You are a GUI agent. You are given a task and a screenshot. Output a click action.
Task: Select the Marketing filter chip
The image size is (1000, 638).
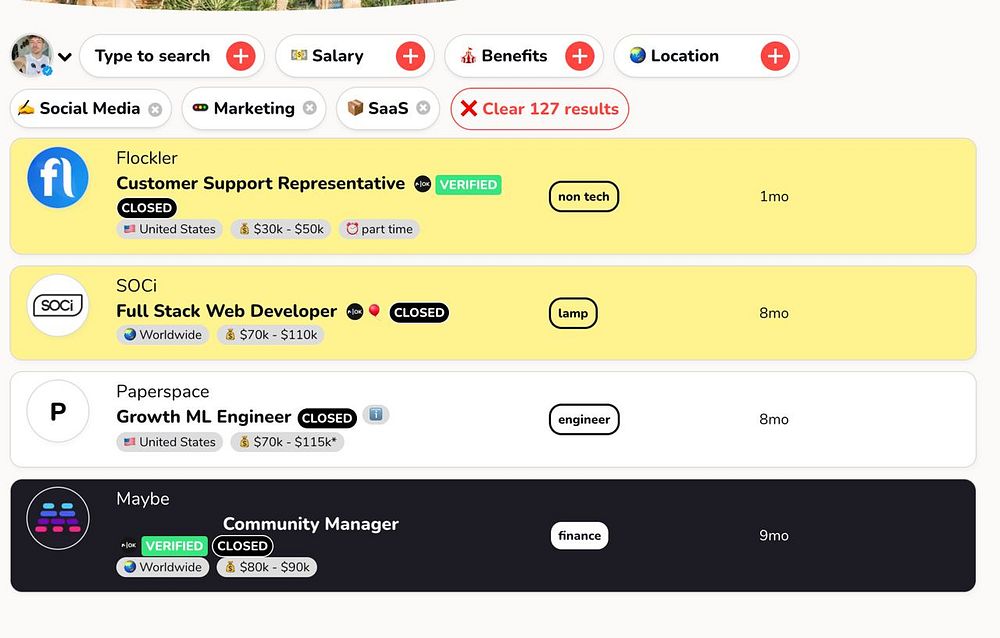254,108
